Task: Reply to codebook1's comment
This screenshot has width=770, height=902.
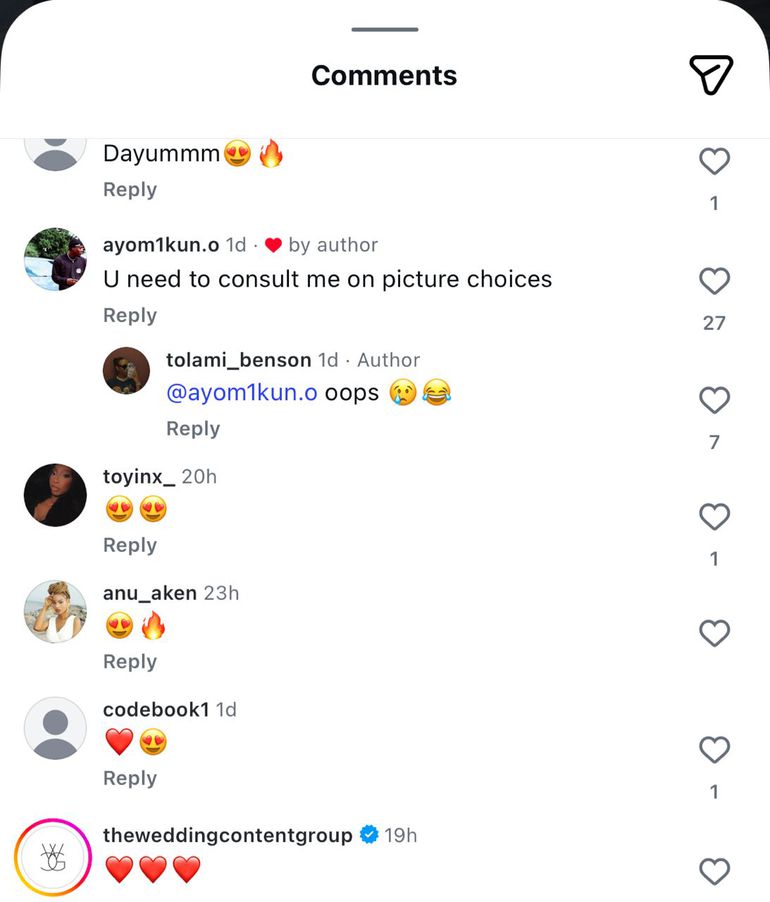Action: (x=130, y=778)
